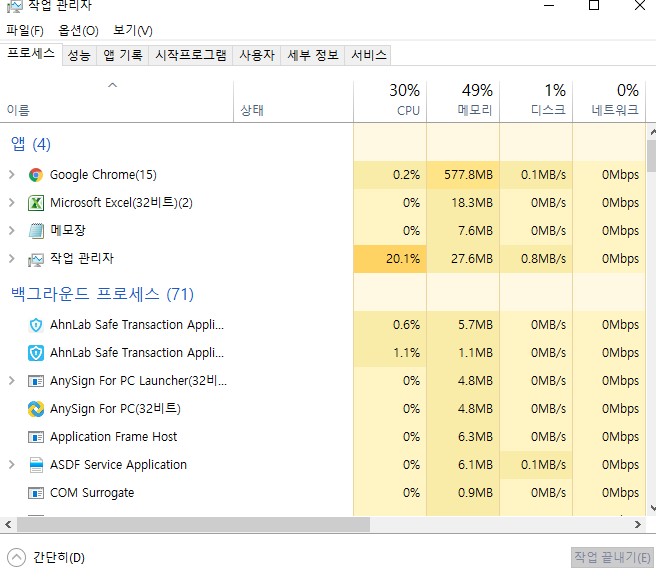Click the 0.9MB memory value for COM Surrogate
Image resolution: width=656 pixels, height=577 pixels.
click(x=475, y=493)
